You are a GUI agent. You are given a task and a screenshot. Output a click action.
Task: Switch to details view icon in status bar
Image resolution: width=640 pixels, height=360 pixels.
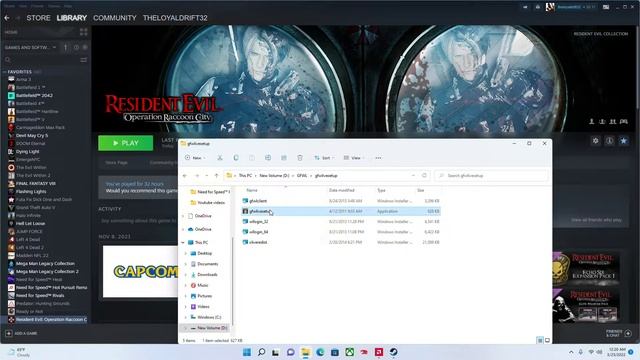click(x=540, y=340)
